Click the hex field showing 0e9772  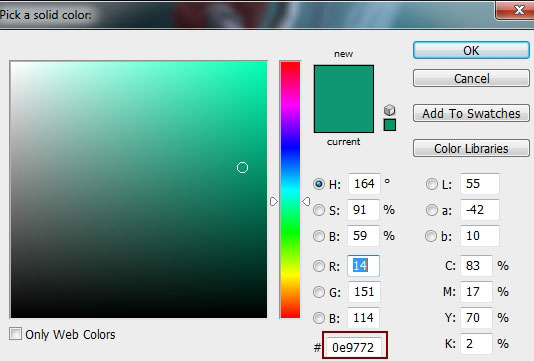click(x=355, y=347)
